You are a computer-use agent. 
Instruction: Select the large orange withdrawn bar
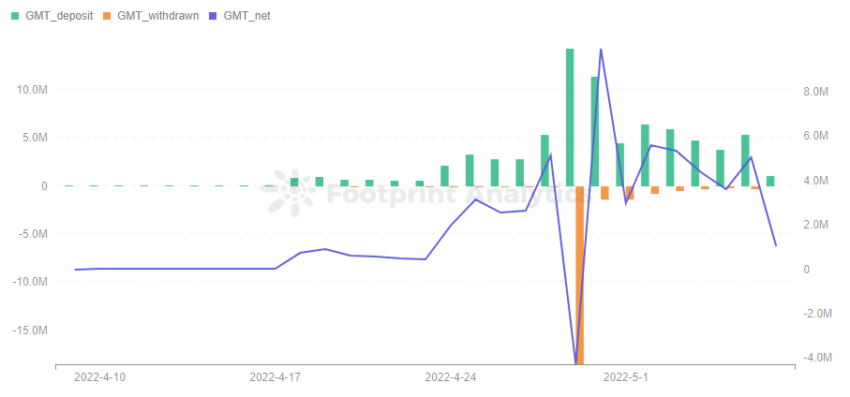(x=579, y=274)
